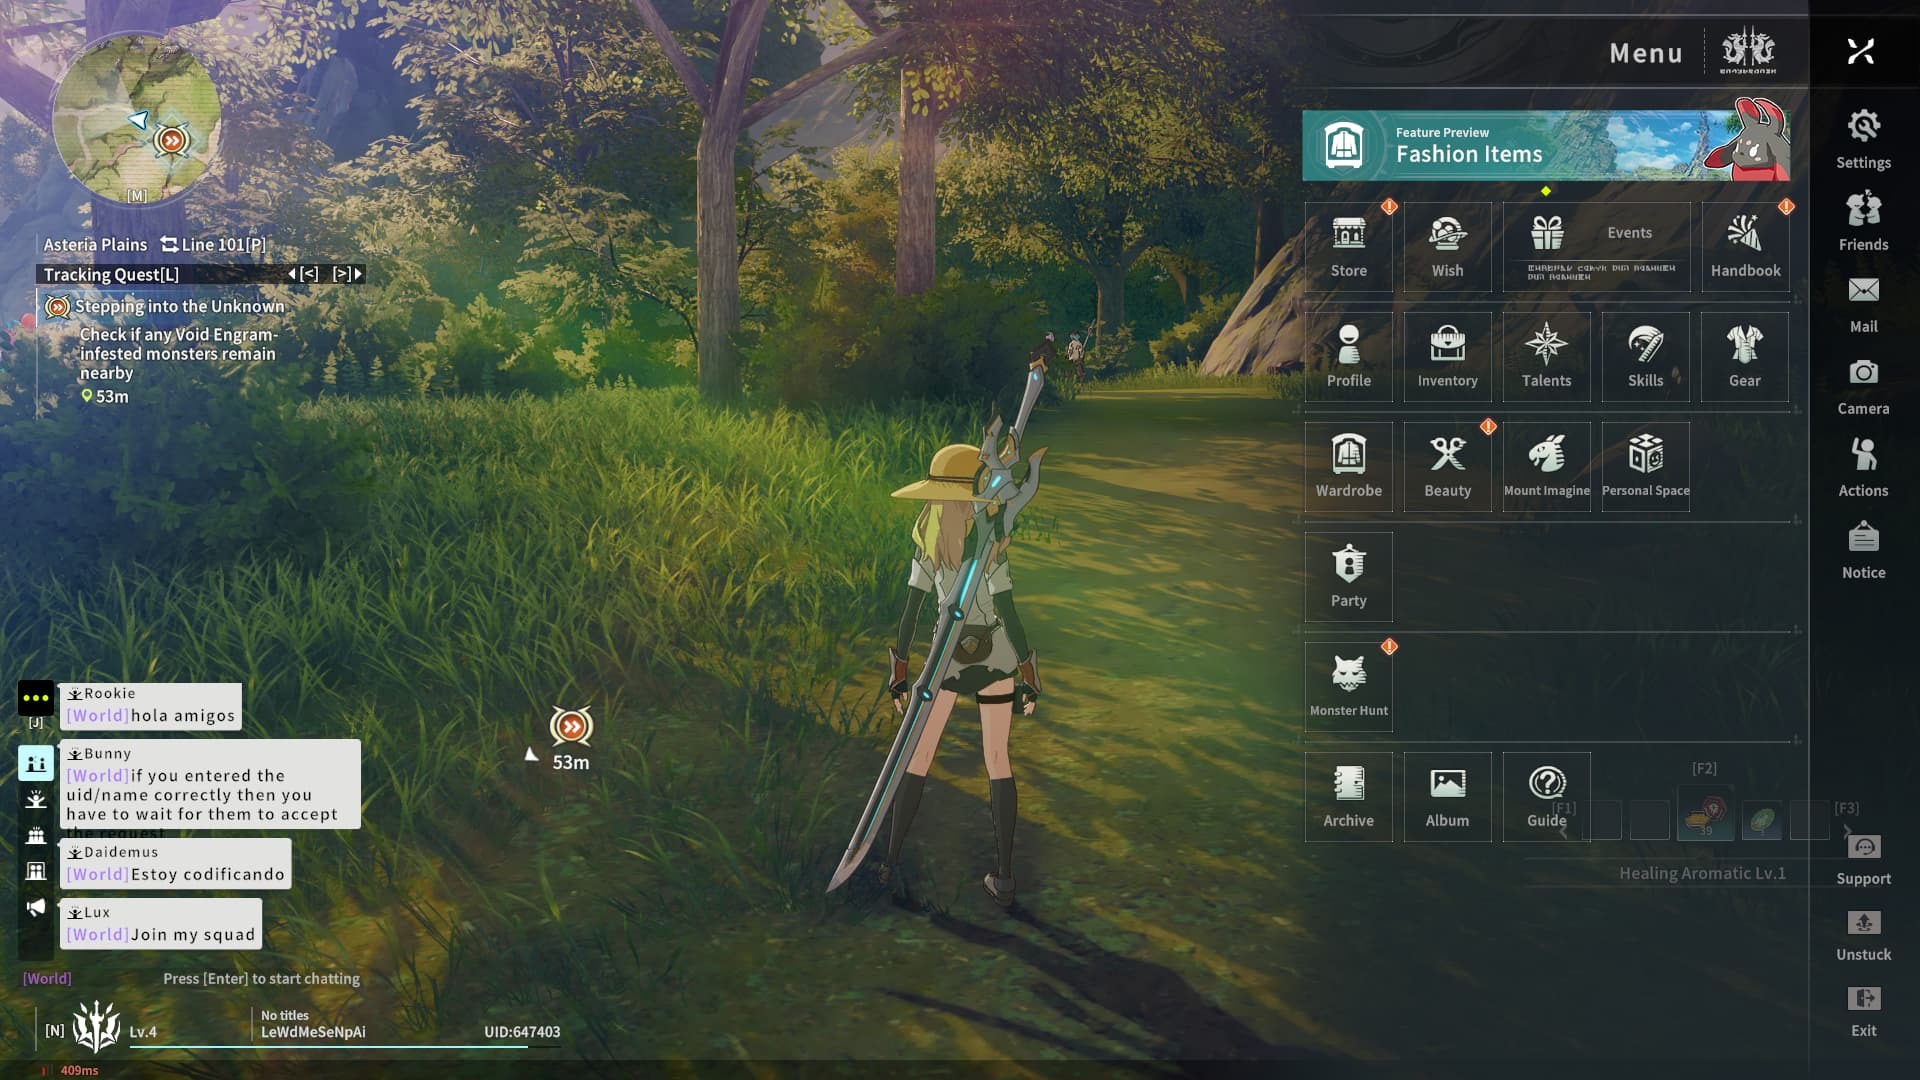Select the nearby players chat channel
Image resolution: width=1920 pixels, height=1080 pixels.
click(x=36, y=763)
